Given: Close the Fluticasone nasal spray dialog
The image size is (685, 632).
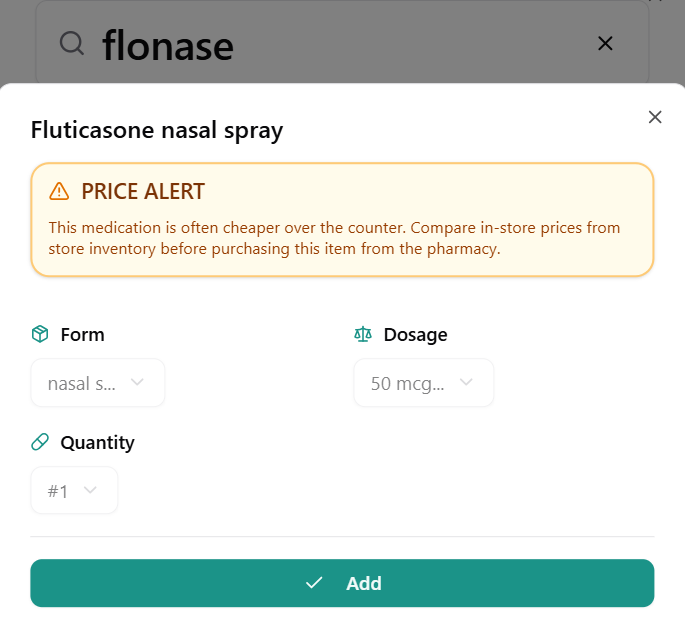Looking at the screenshot, I should tap(655, 117).
